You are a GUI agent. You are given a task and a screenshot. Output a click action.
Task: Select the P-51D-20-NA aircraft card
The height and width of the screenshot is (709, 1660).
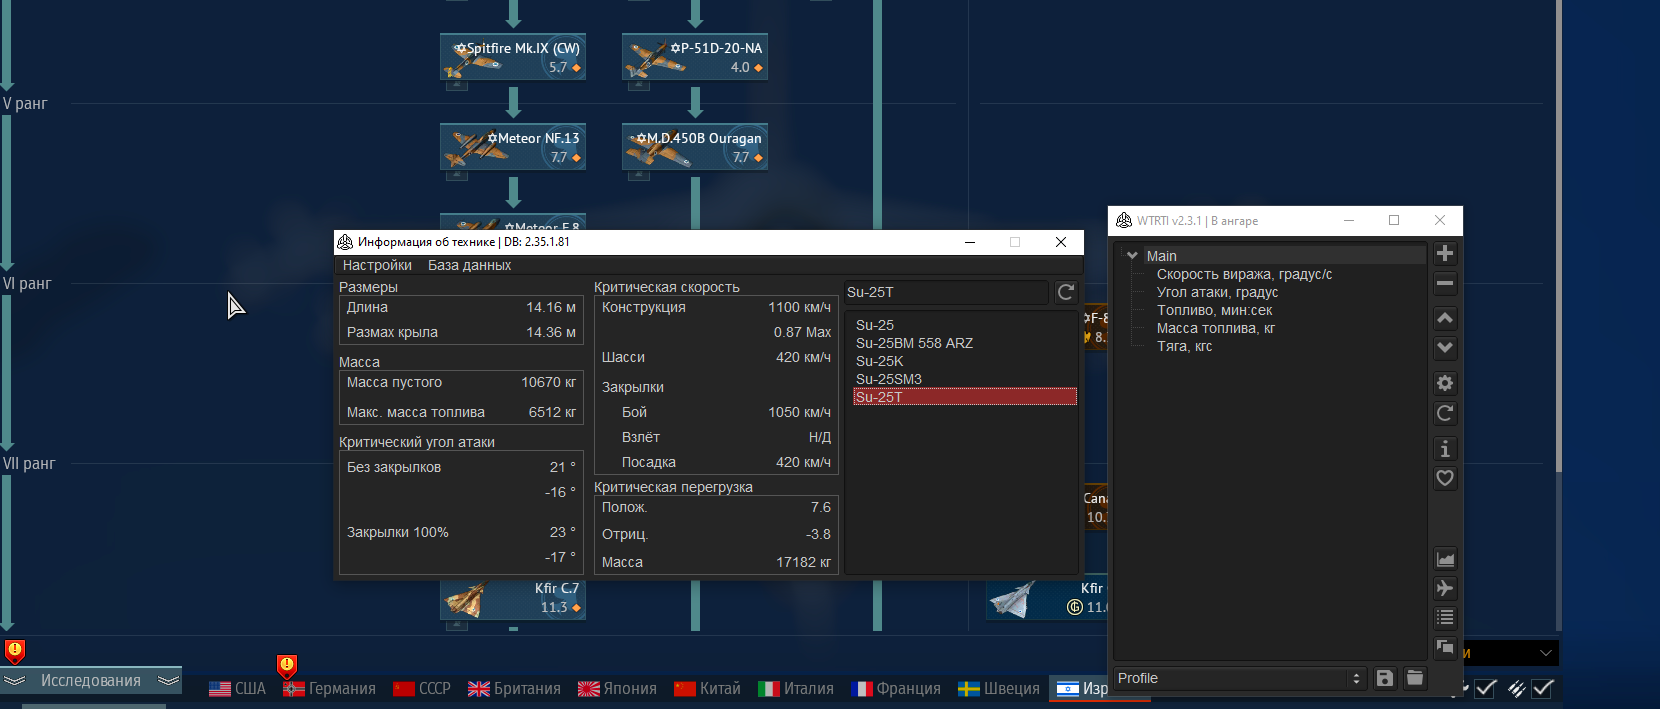click(x=695, y=58)
